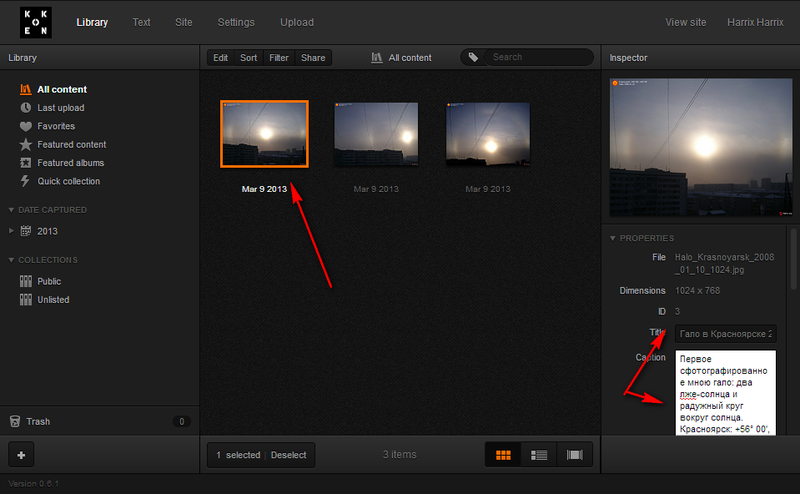Screen dimensions: 800x494
Task: Click the Trash can icon
Action: 15,421
